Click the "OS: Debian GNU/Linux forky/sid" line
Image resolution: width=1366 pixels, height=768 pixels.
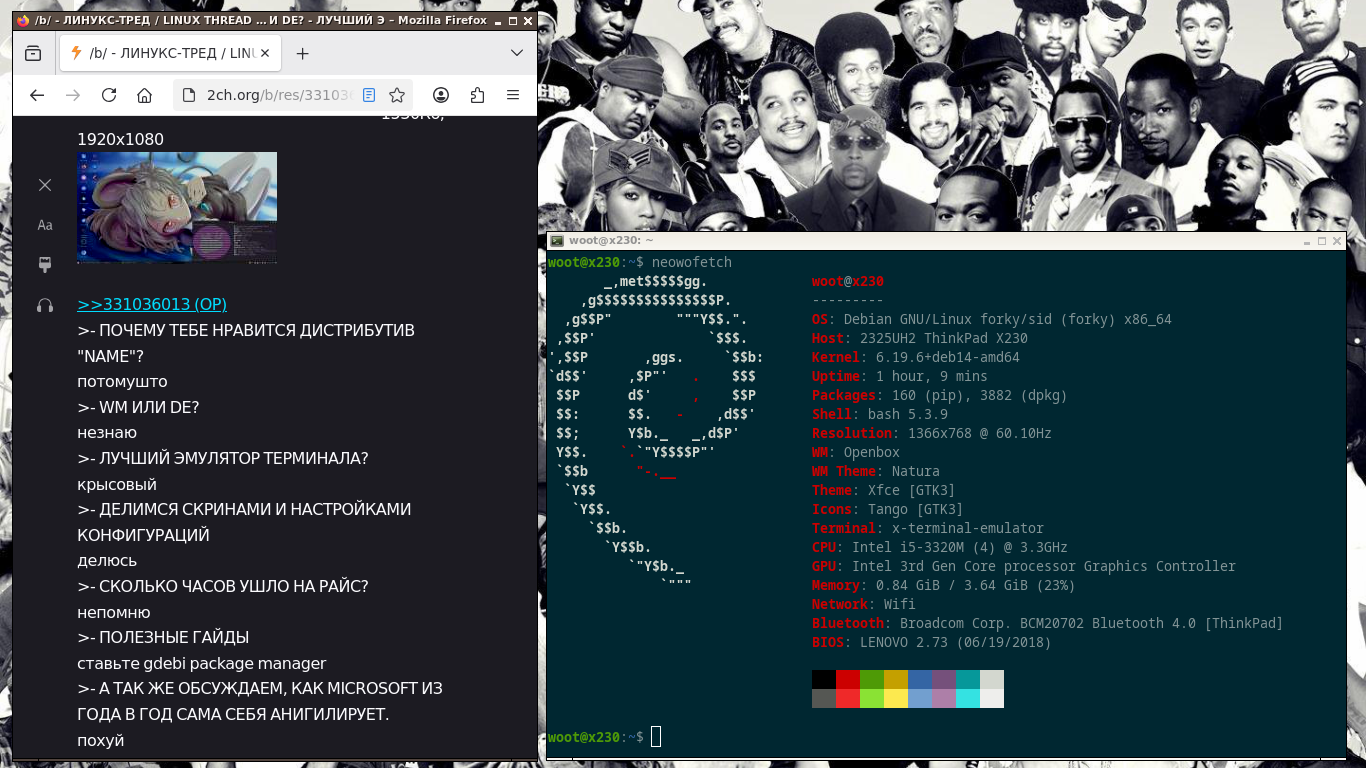[992, 320]
